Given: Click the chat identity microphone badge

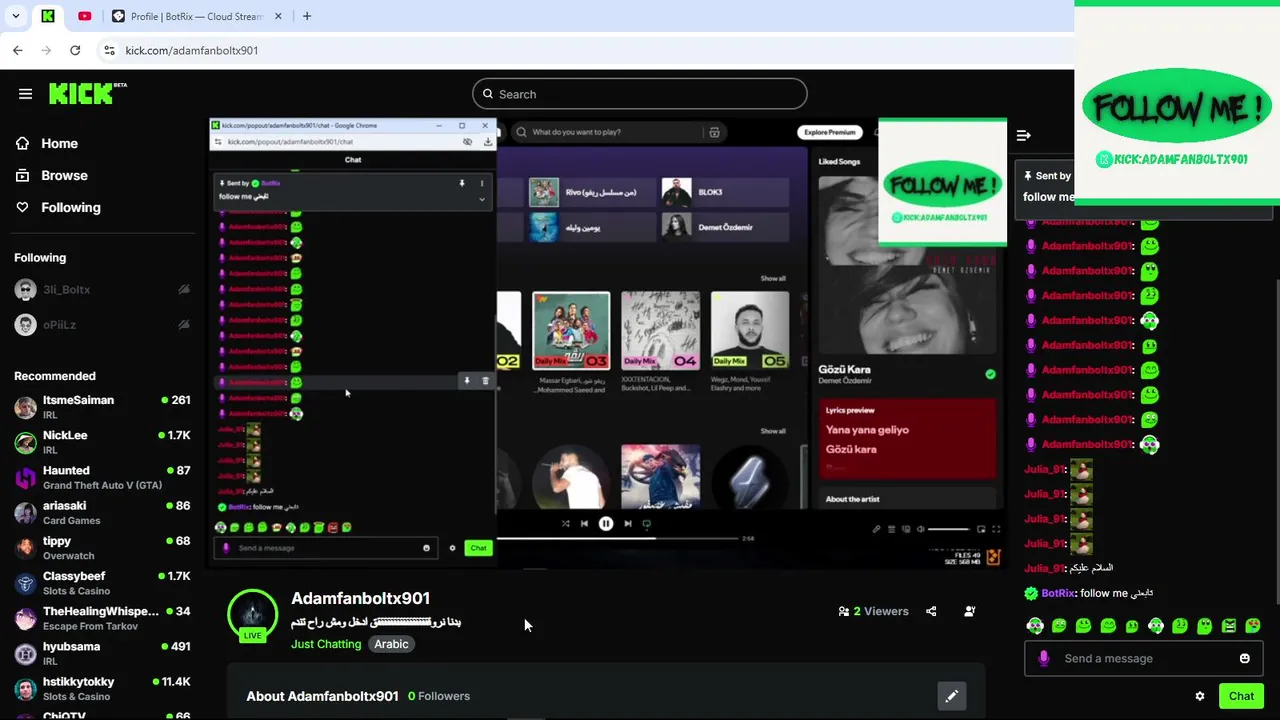Looking at the screenshot, I should [1044, 658].
